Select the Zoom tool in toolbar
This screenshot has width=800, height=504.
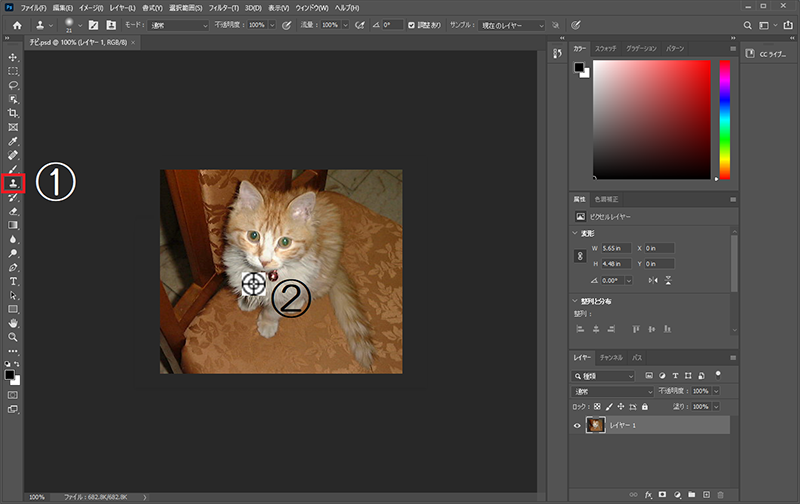coord(13,337)
